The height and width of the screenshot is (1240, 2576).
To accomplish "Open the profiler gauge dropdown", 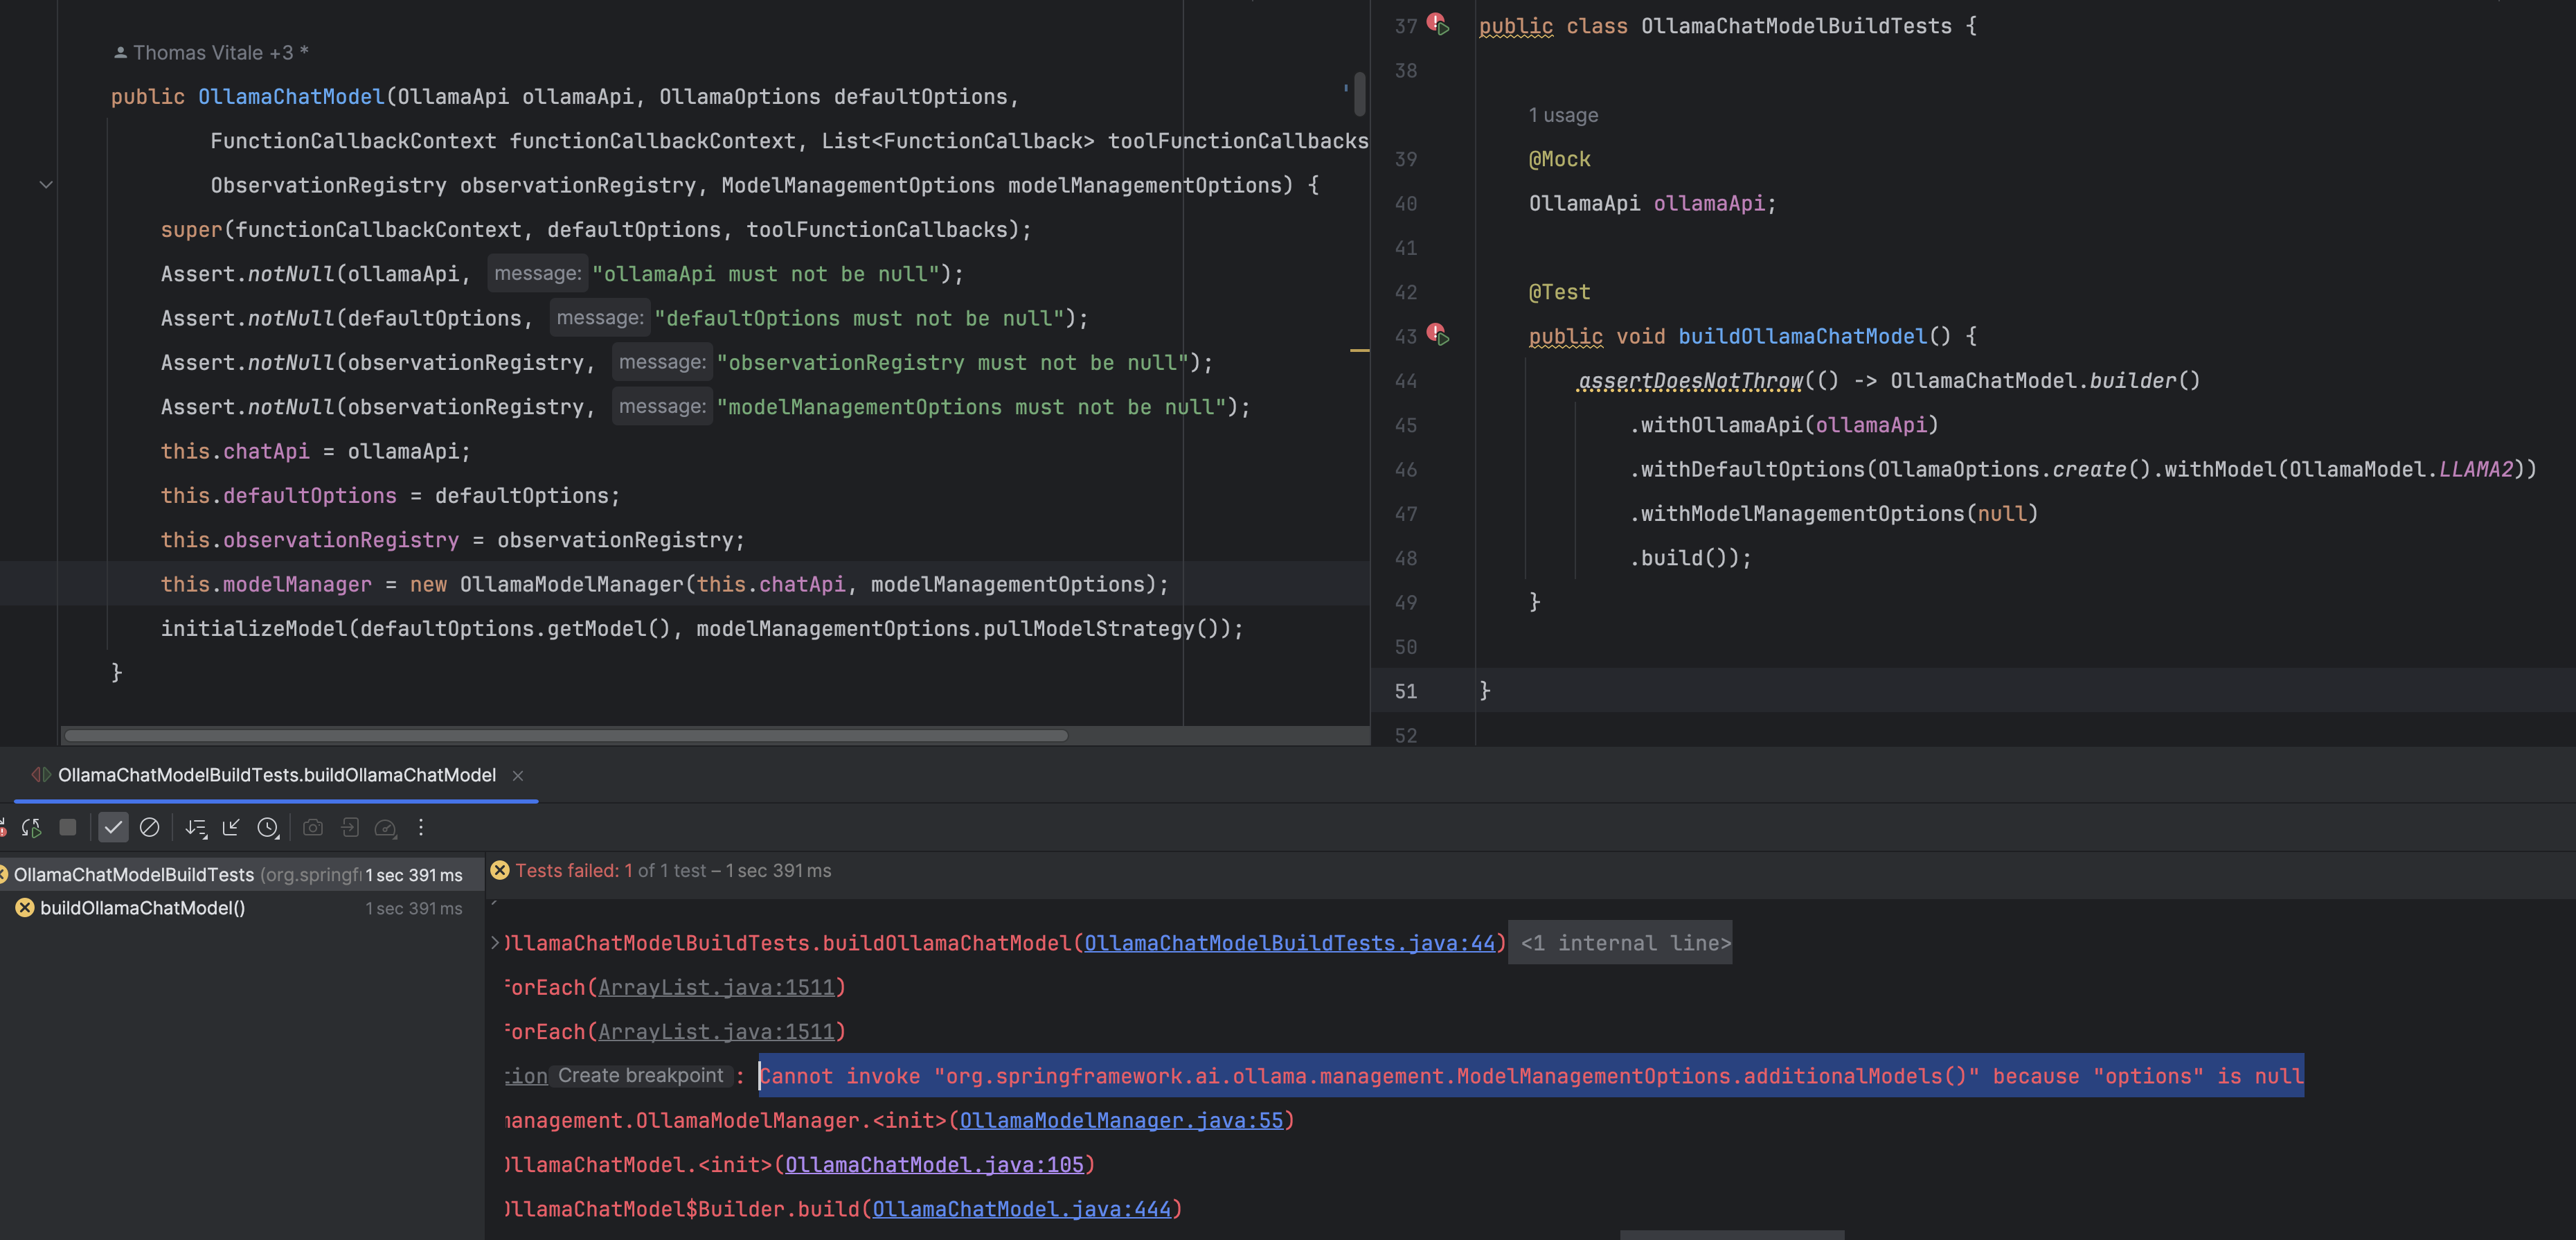I will tap(386, 828).
